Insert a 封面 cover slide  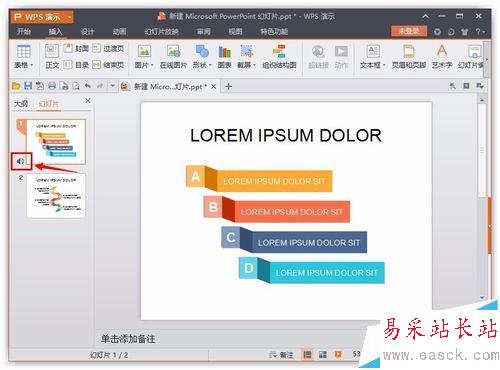[76, 49]
